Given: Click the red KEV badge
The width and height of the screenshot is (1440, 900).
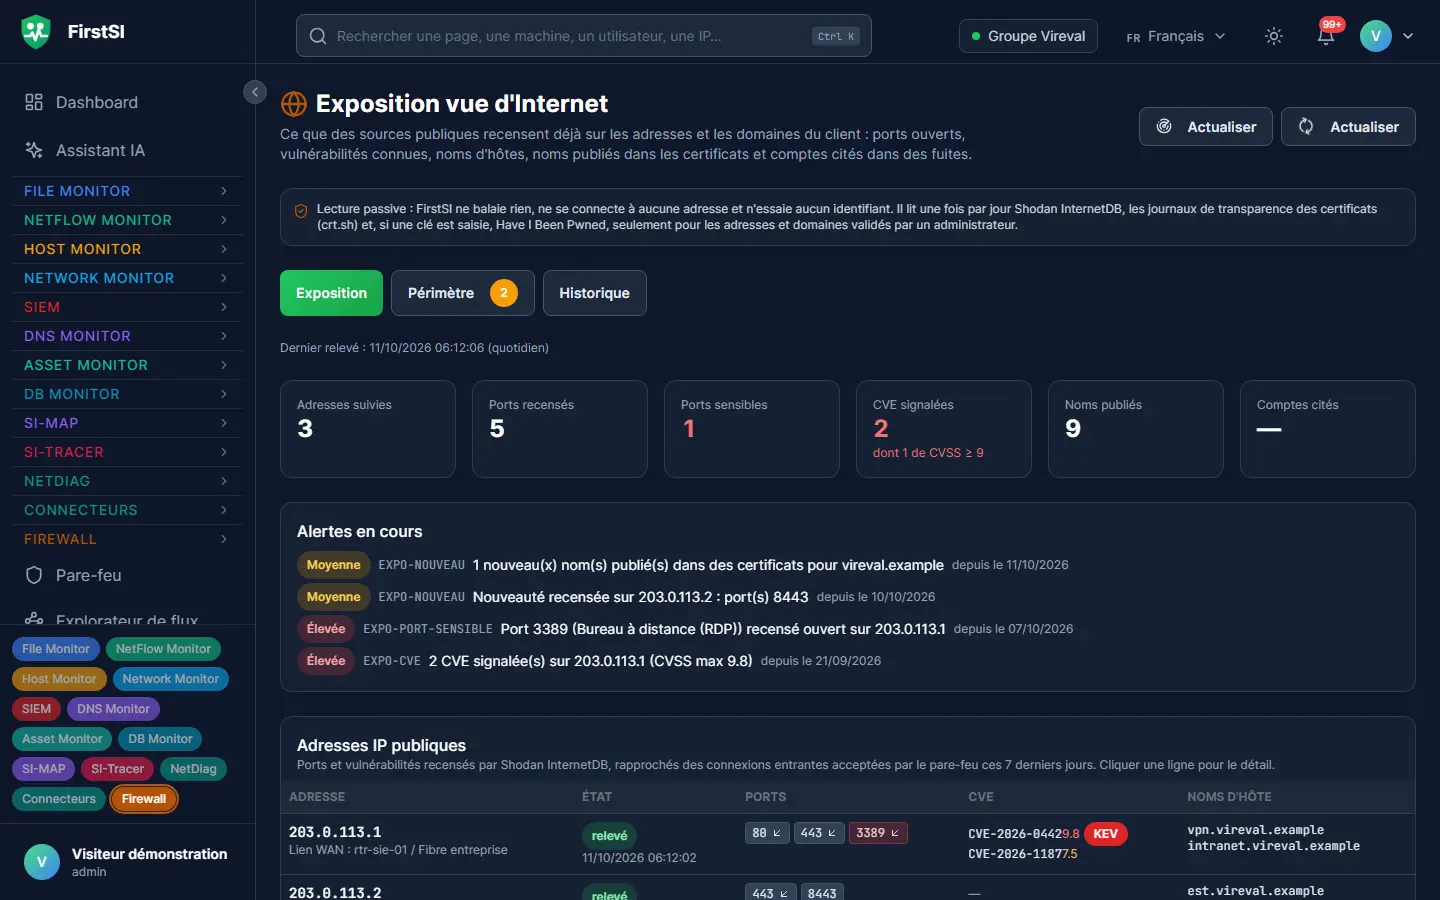Looking at the screenshot, I should [1105, 834].
